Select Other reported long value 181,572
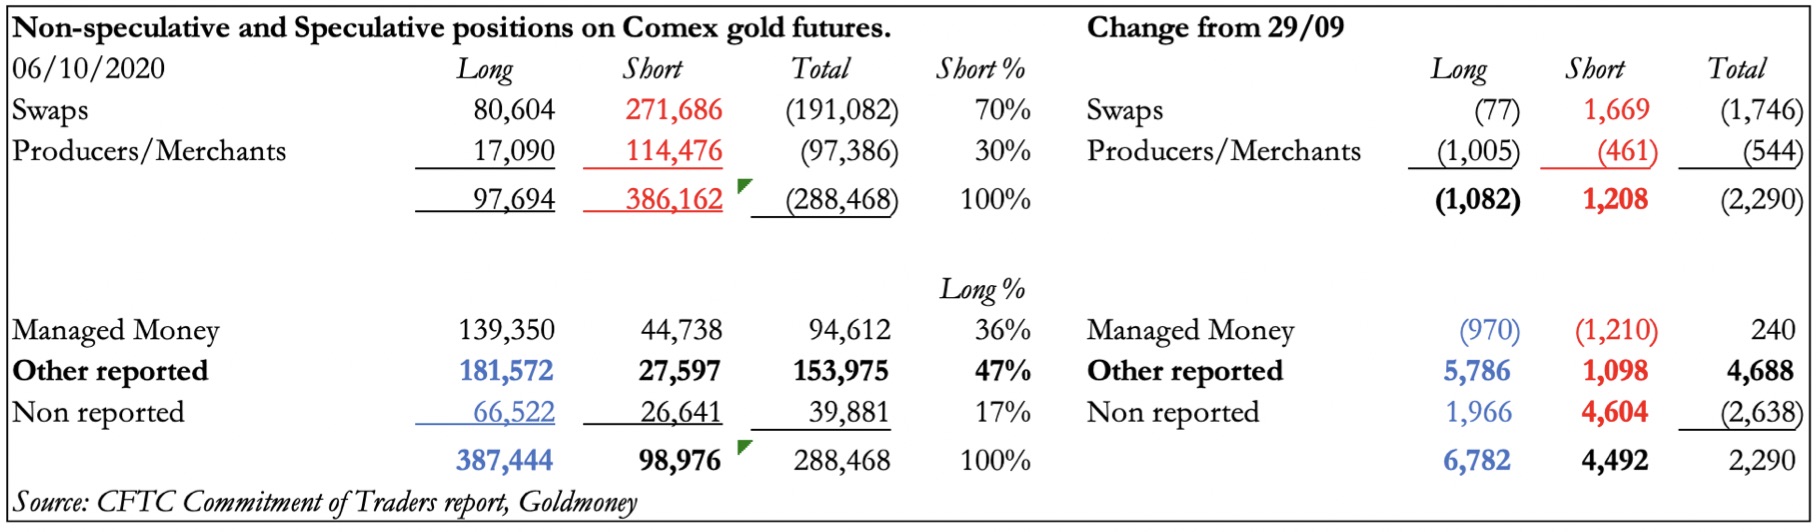Screen dimensions: 1820x532 (x=506, y=371)
